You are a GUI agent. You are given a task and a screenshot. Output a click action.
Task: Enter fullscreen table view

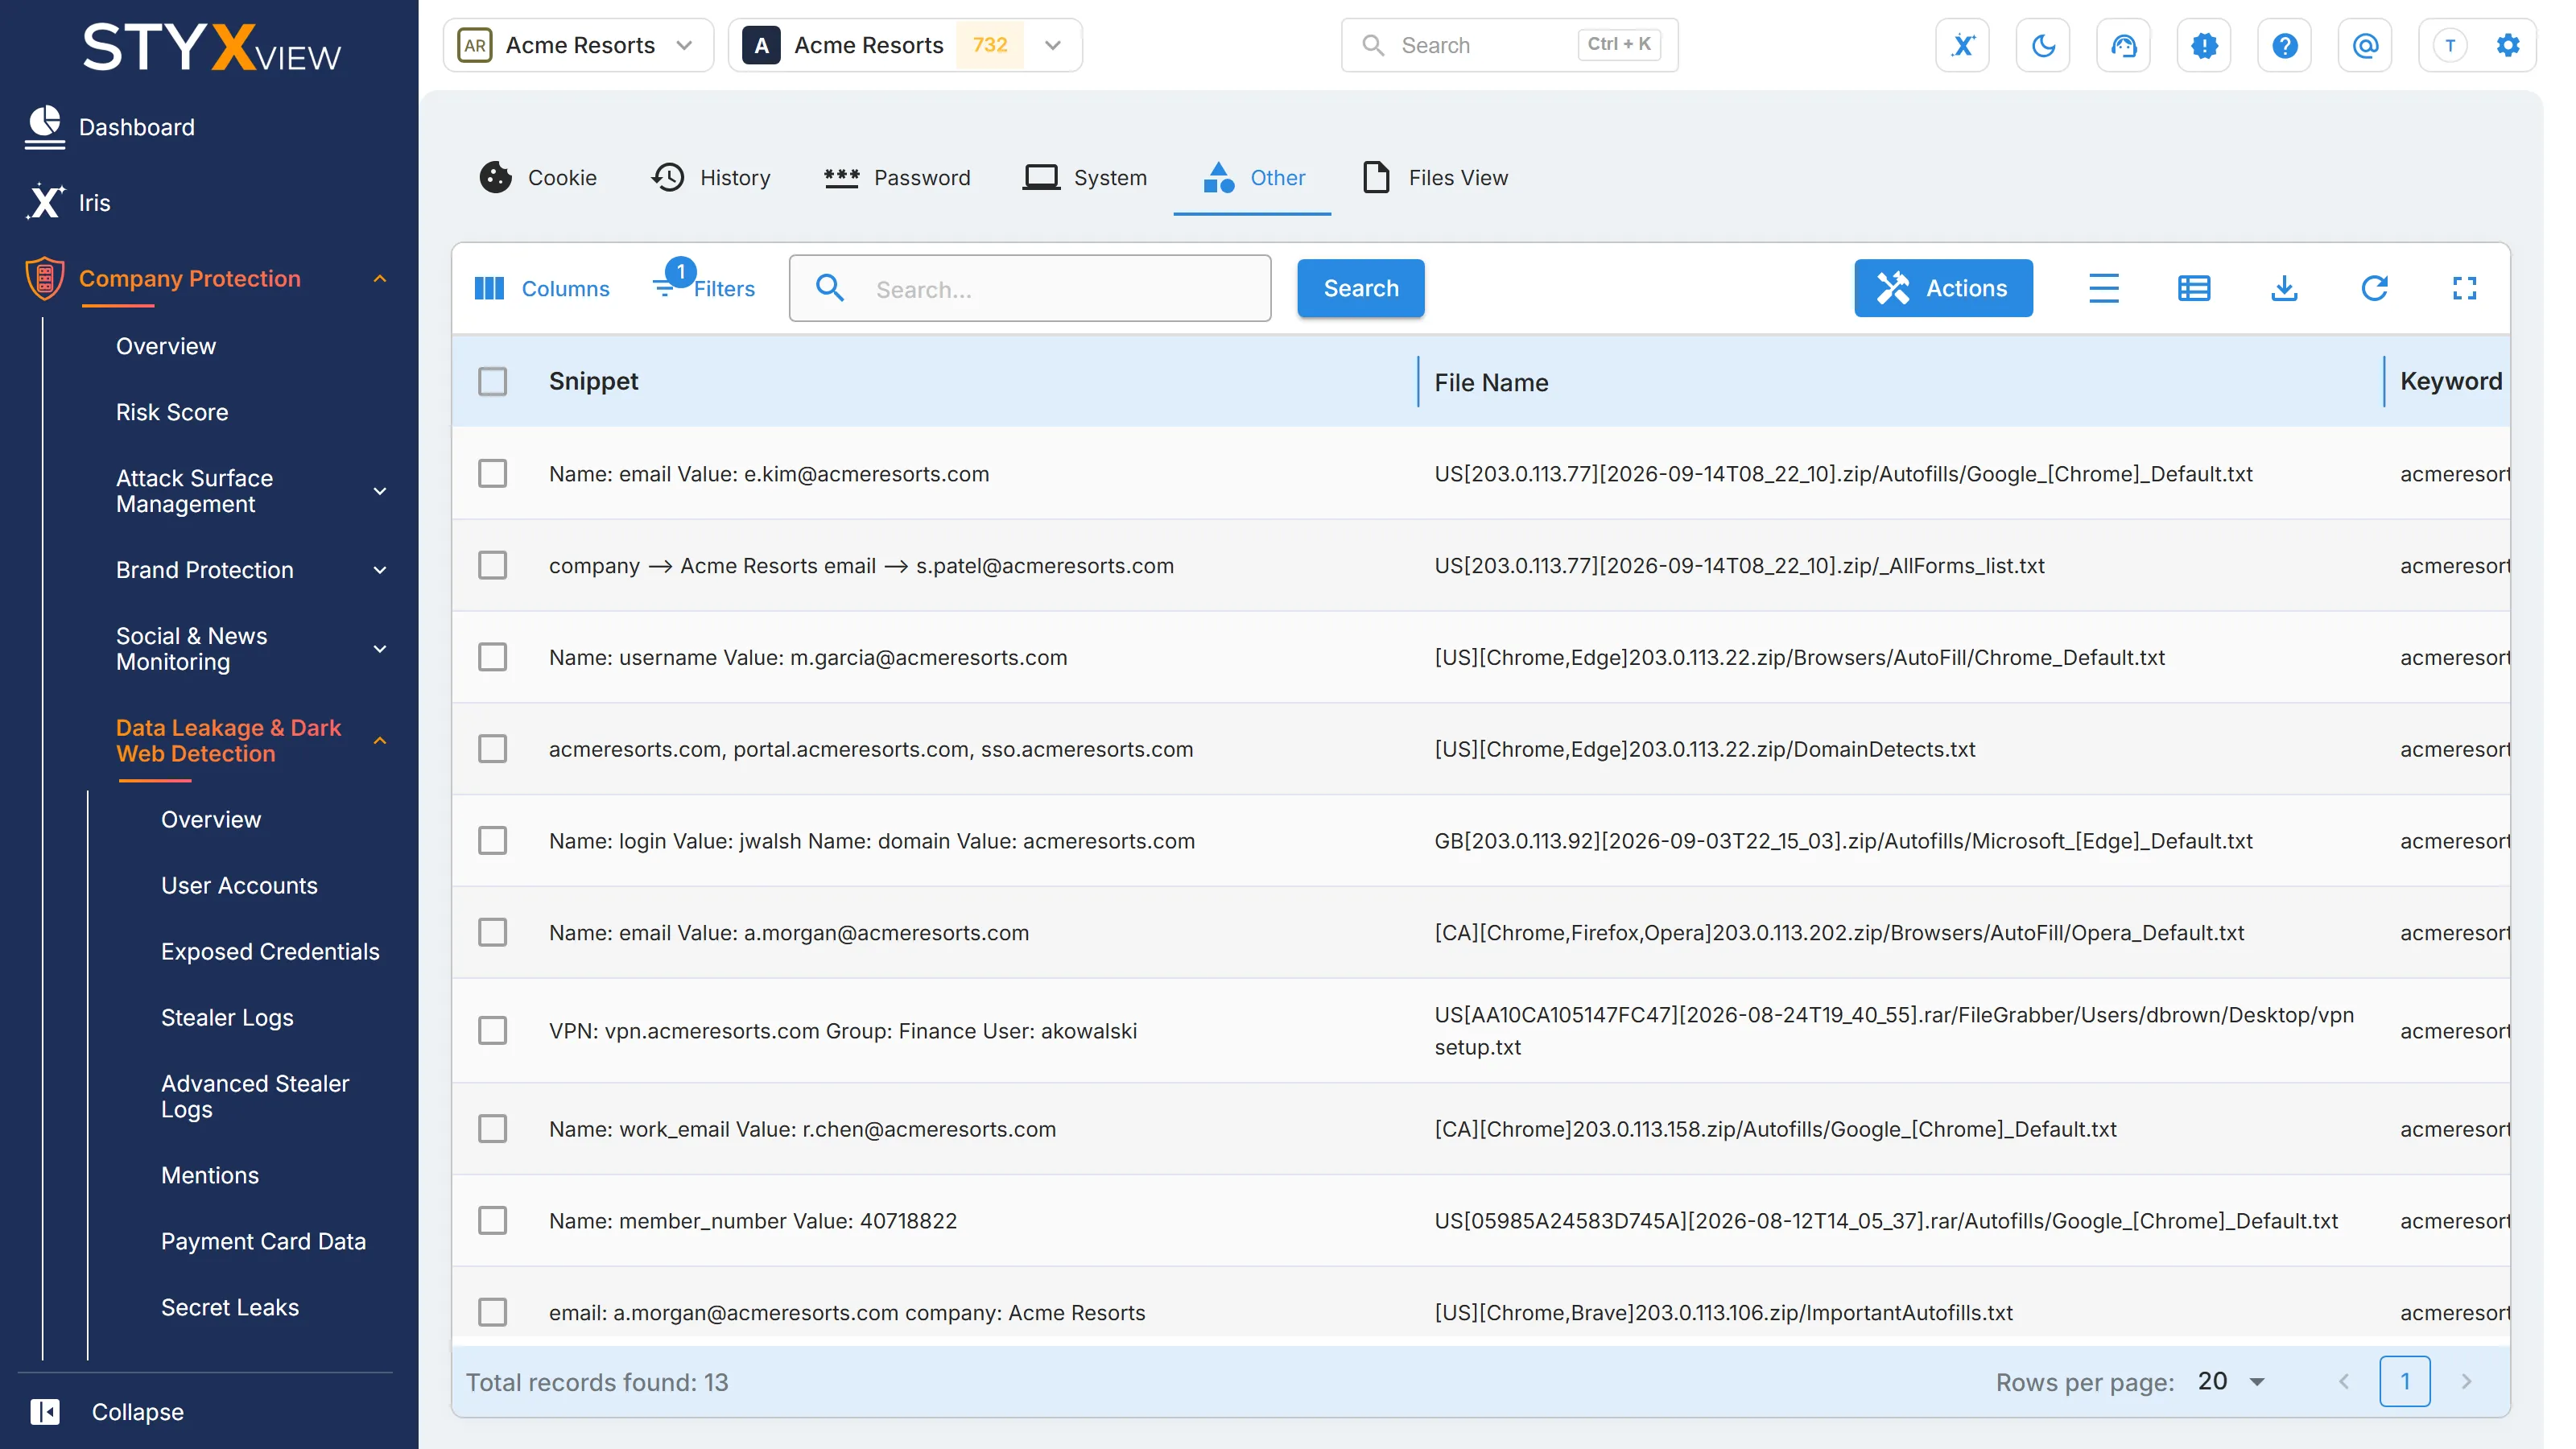point(2464,288)
